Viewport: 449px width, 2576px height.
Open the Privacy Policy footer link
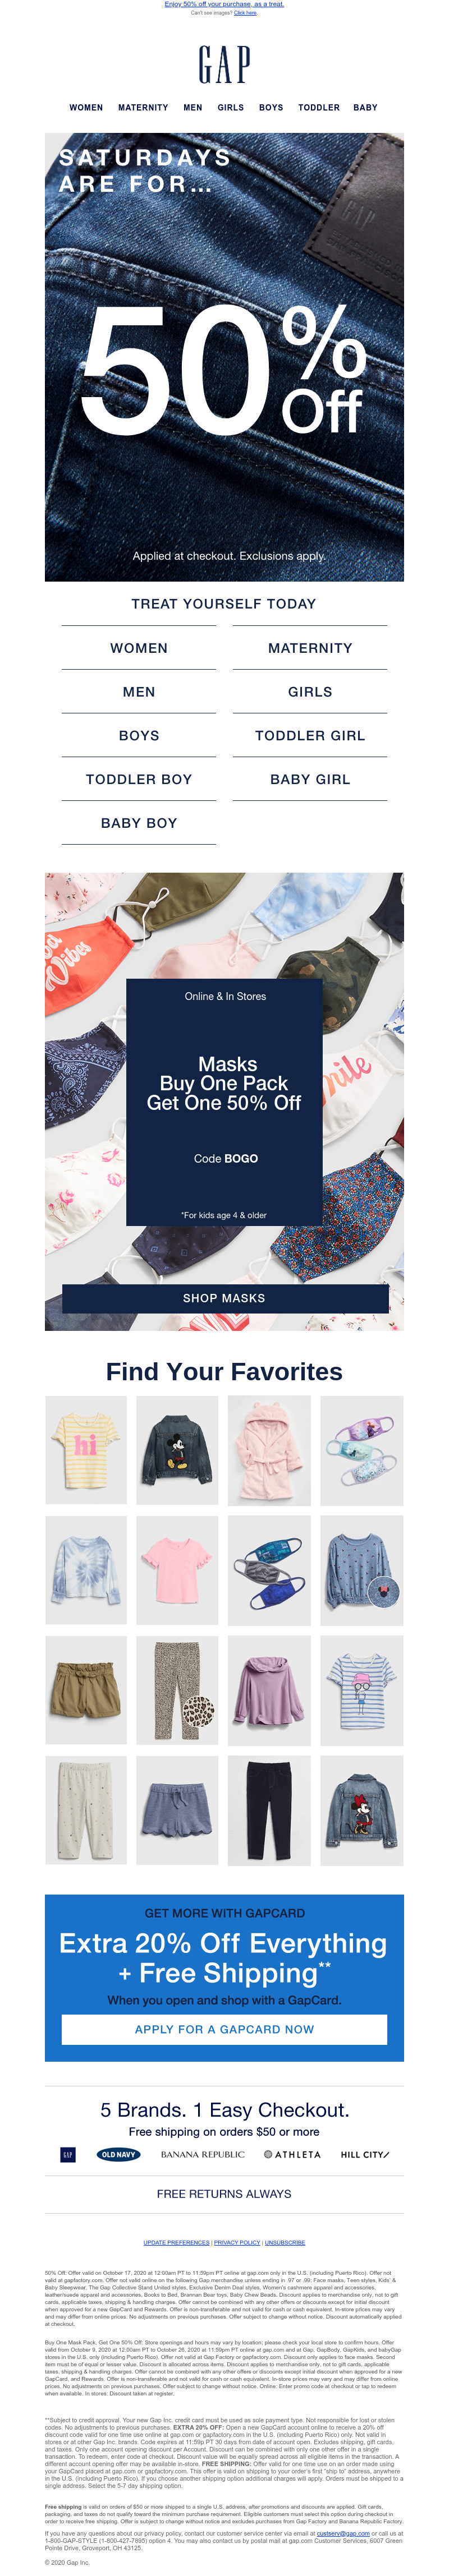click(237, 2242)
